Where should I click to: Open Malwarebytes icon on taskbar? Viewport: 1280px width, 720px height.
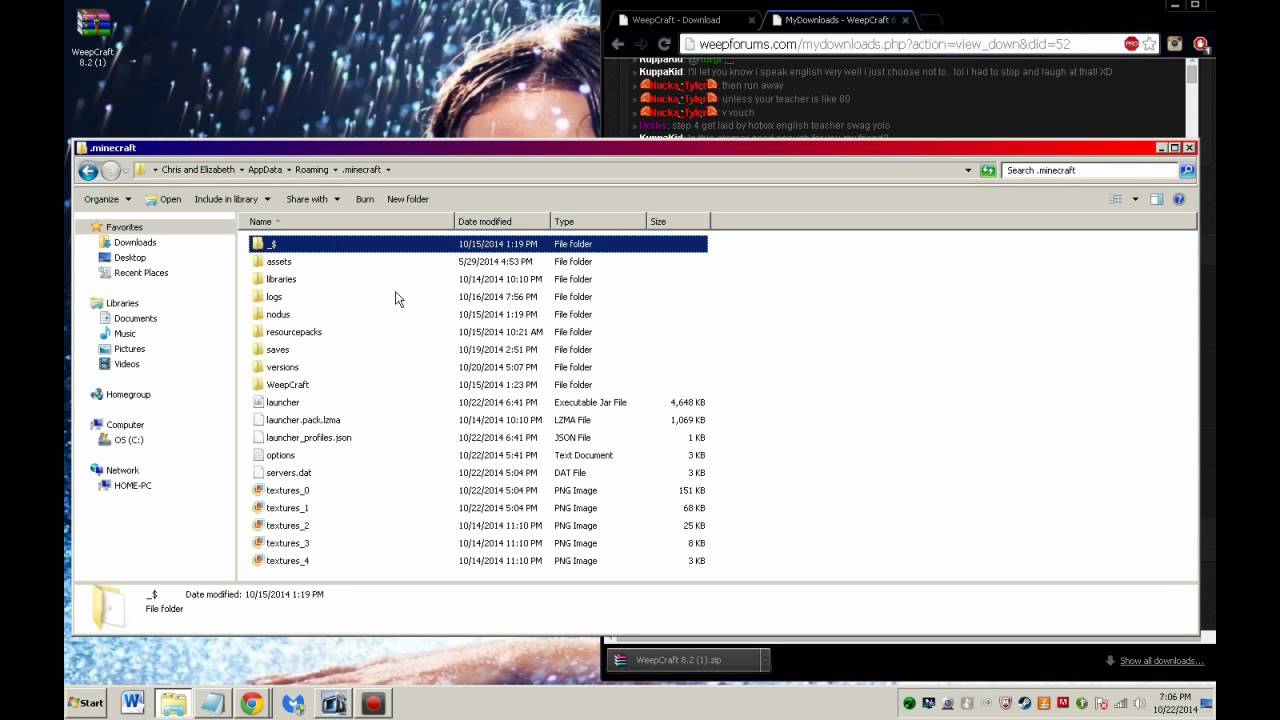(x=293, y=704)
